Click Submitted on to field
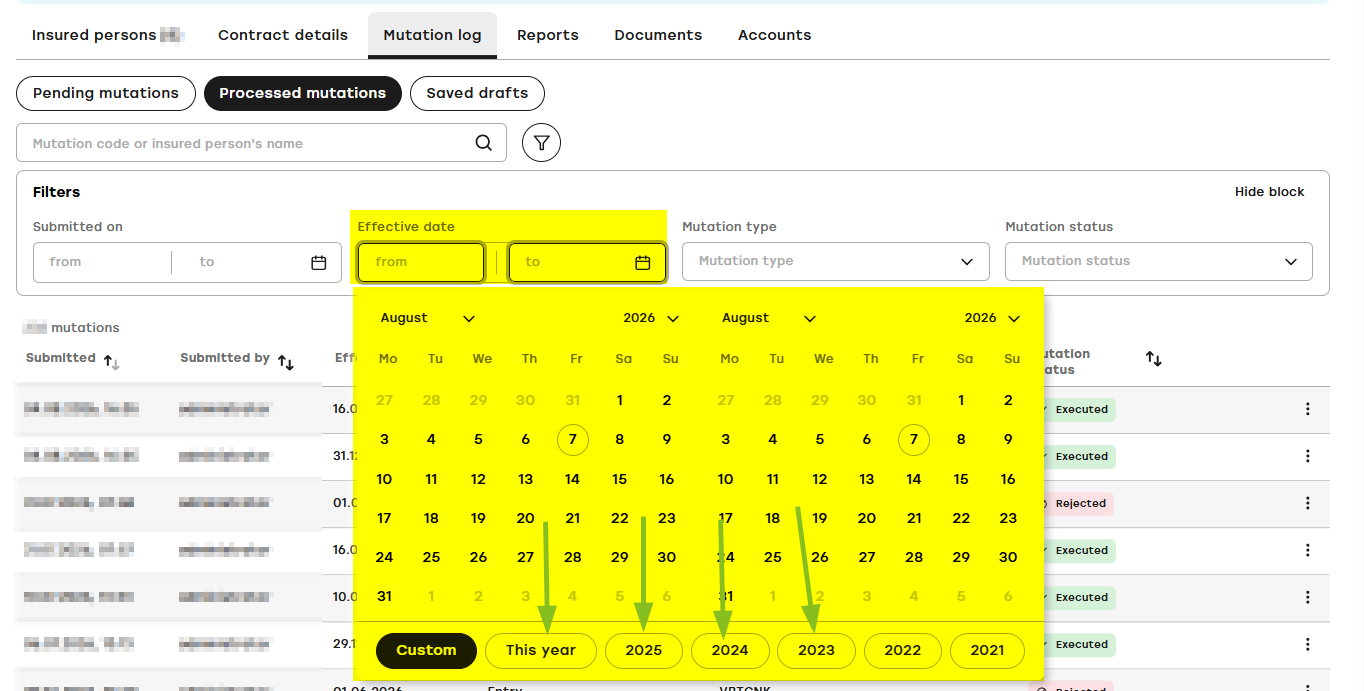1364x691 pixels. pyautogui.click(x=240, y=262)
